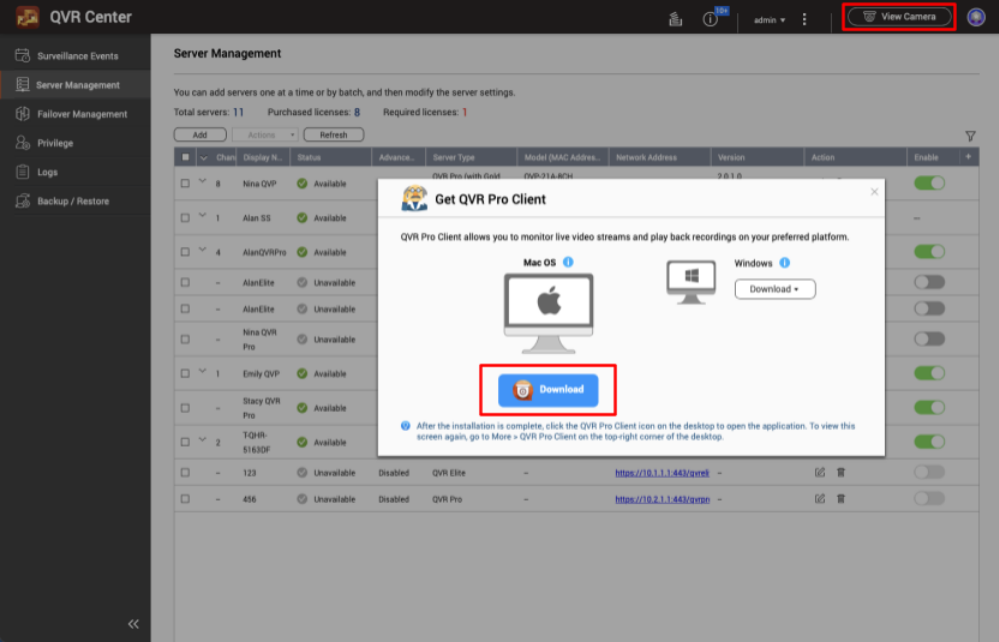Click the QVR Center logo icon
Image resolution: width=999 pixels, height=642 pixels.
pos(27,17)
